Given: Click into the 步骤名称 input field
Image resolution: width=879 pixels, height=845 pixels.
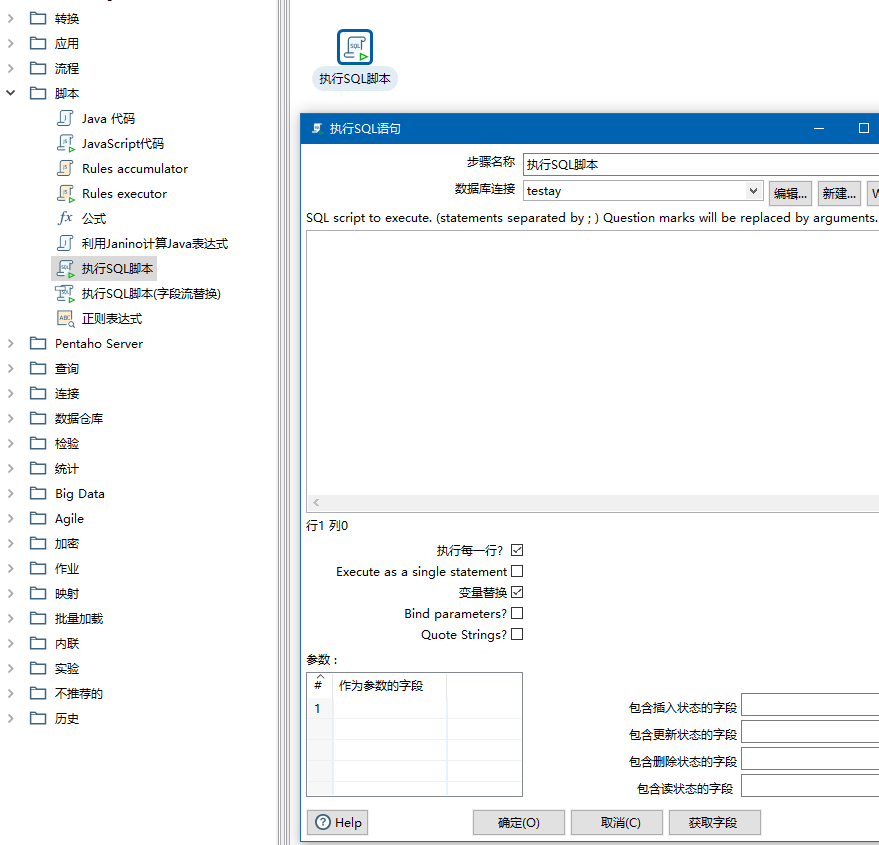Looking at the screenshot, I should tap(701, 164).
